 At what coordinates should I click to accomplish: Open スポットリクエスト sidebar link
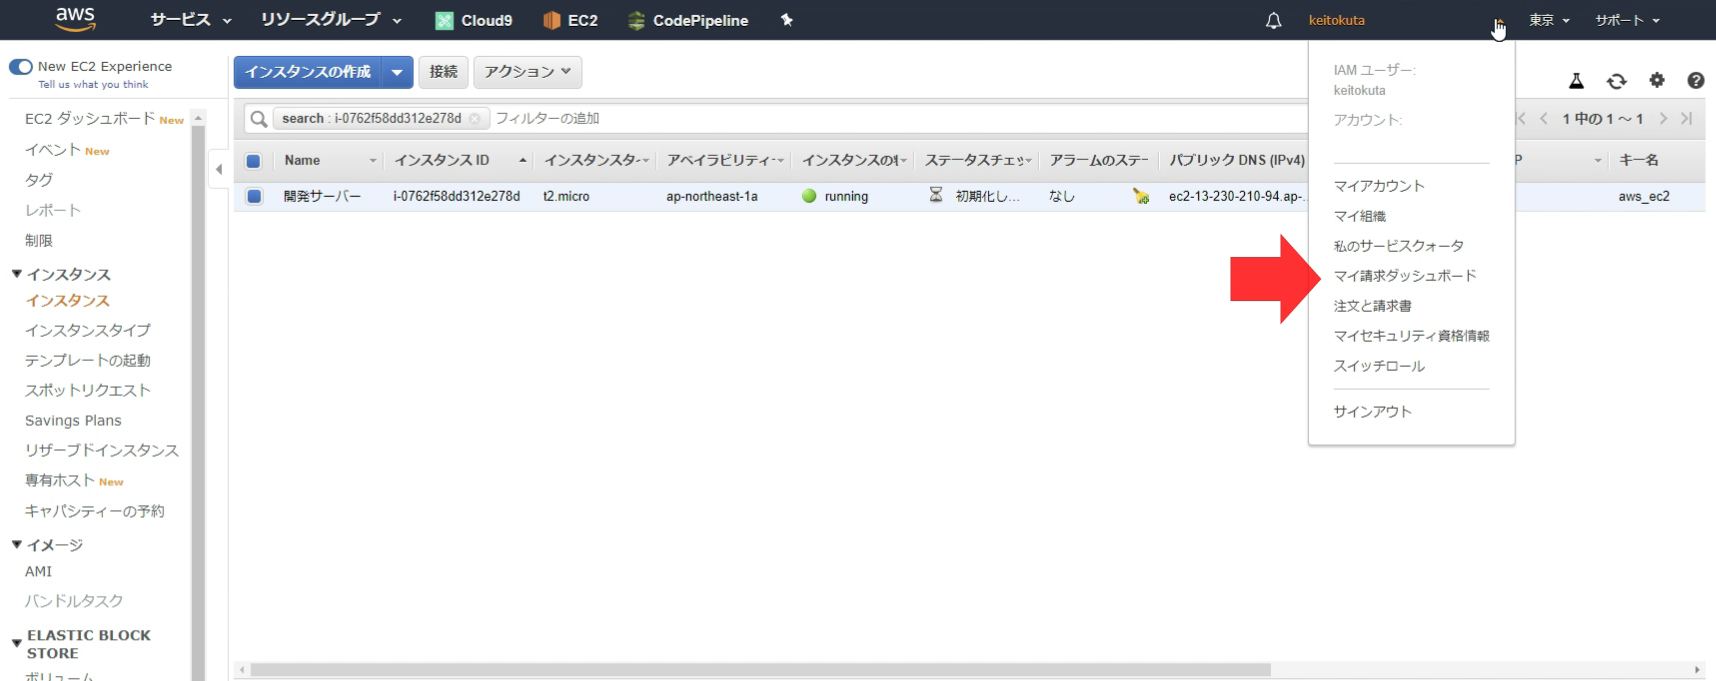point(88,390)
